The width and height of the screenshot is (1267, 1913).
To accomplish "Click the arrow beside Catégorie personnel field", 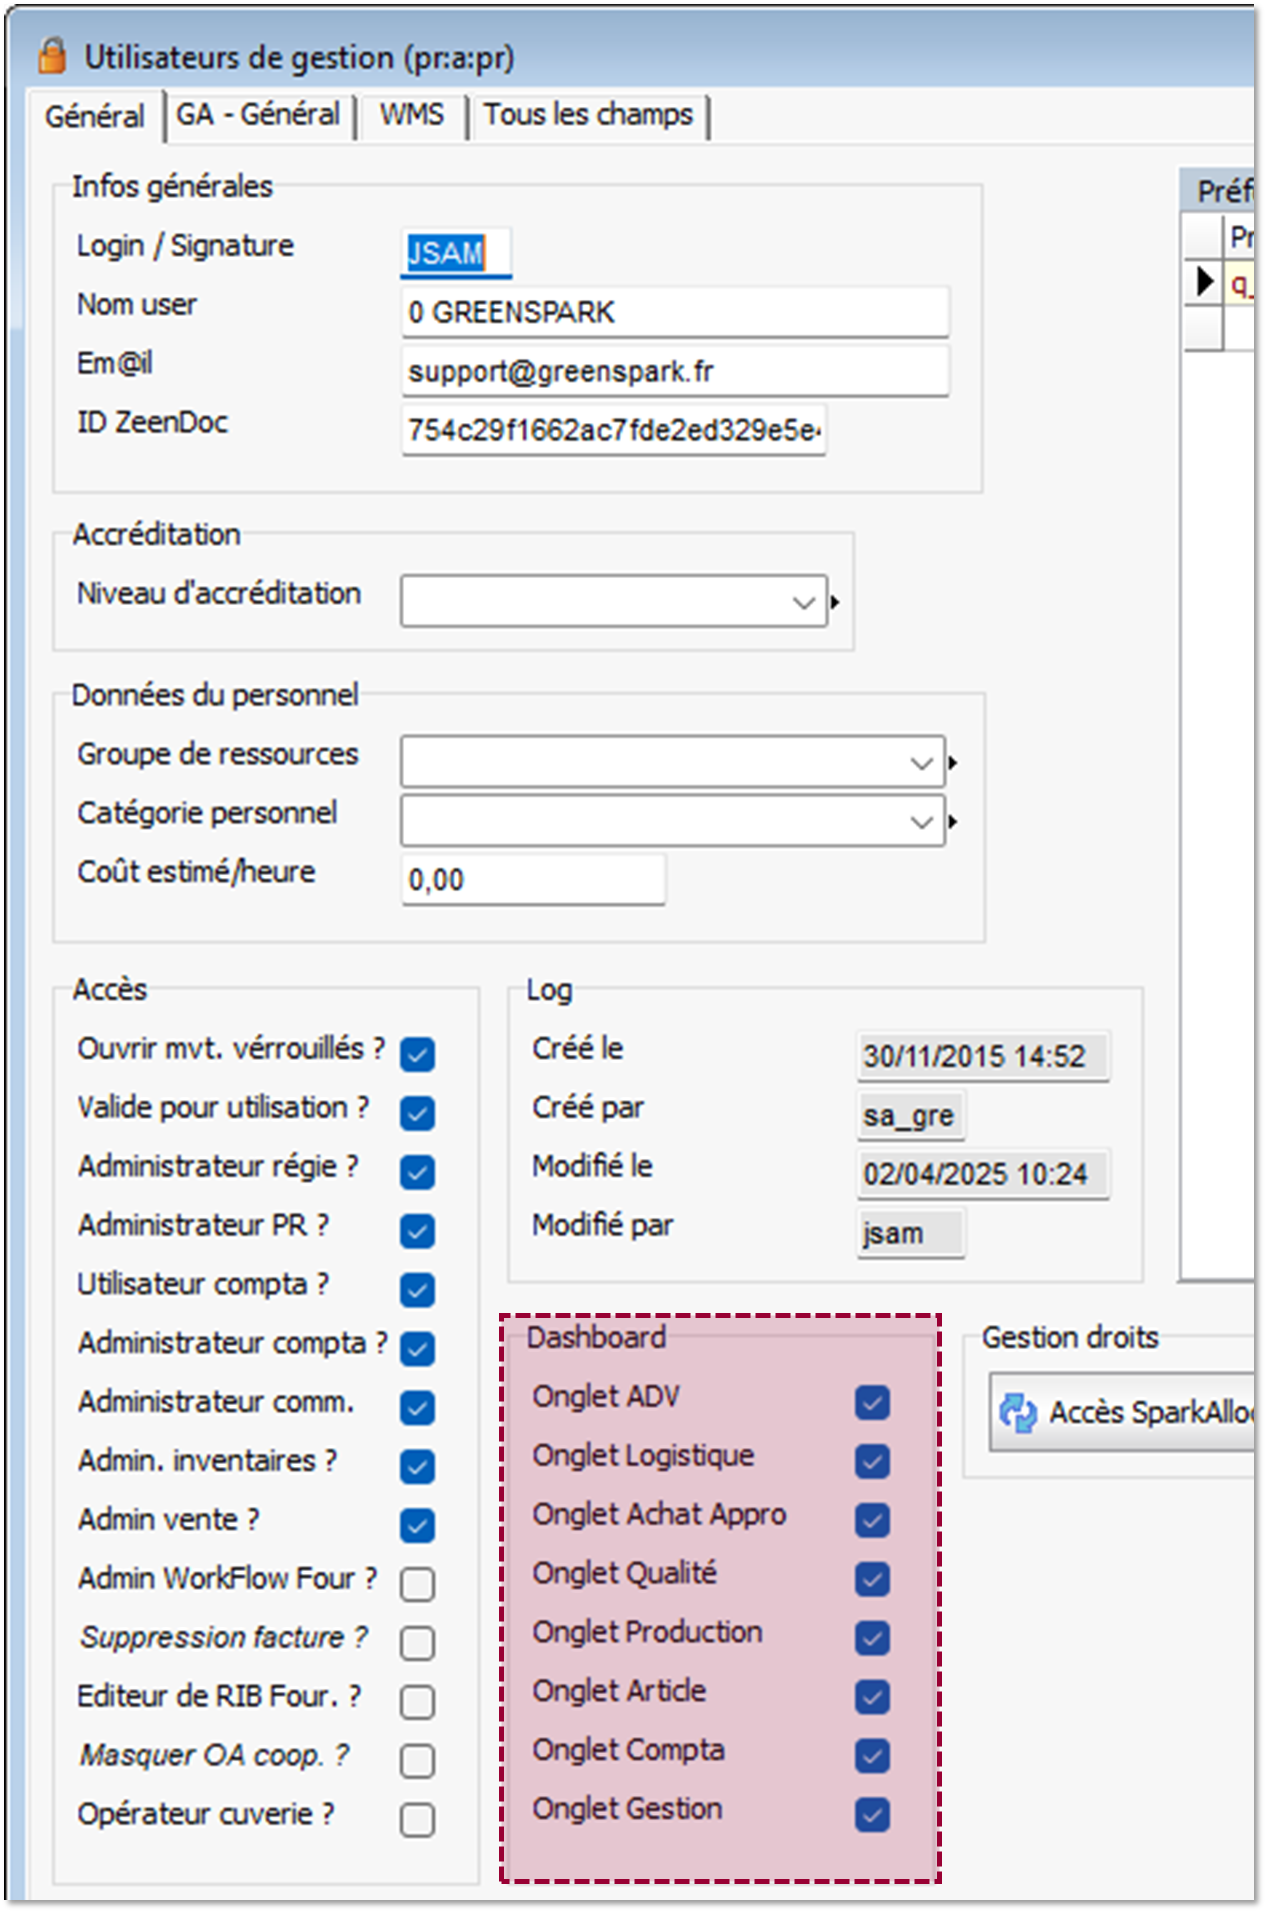I will 953,822.
